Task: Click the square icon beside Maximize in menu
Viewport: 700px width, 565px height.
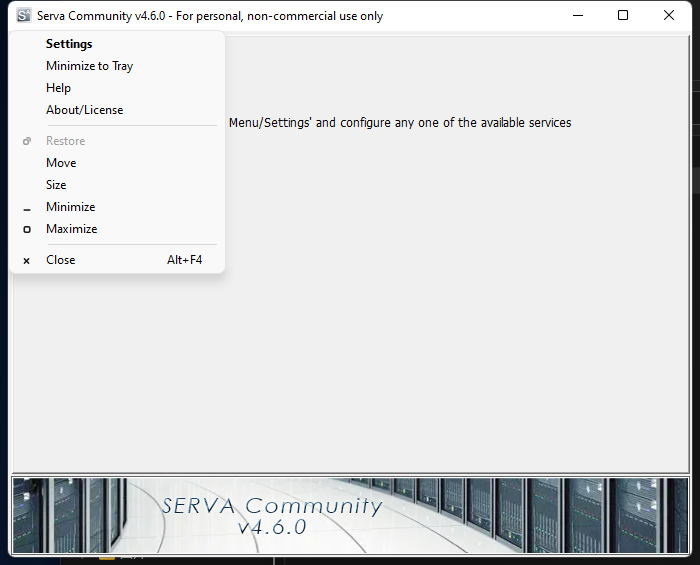Action: click(27, 229)
